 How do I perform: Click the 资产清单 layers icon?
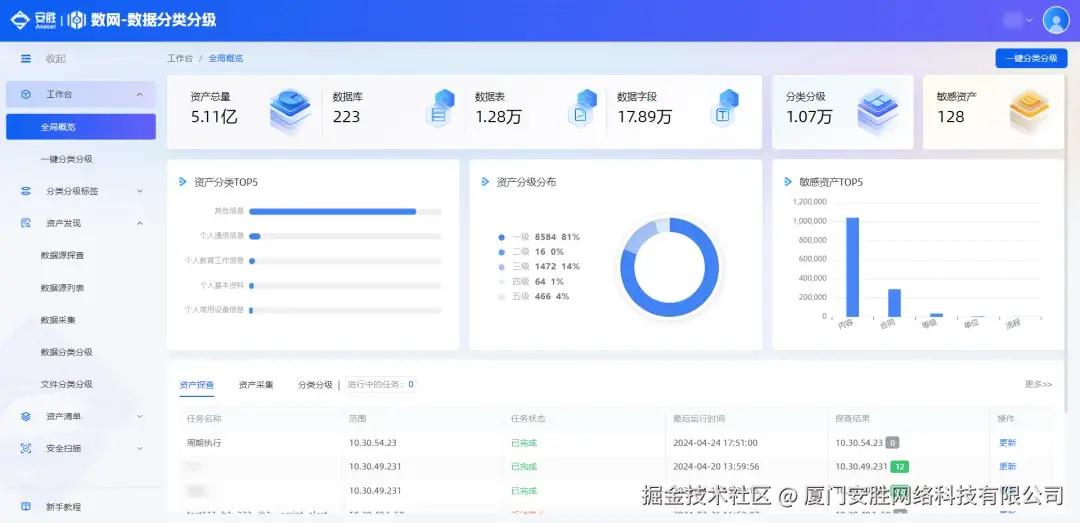click(26, 416)
